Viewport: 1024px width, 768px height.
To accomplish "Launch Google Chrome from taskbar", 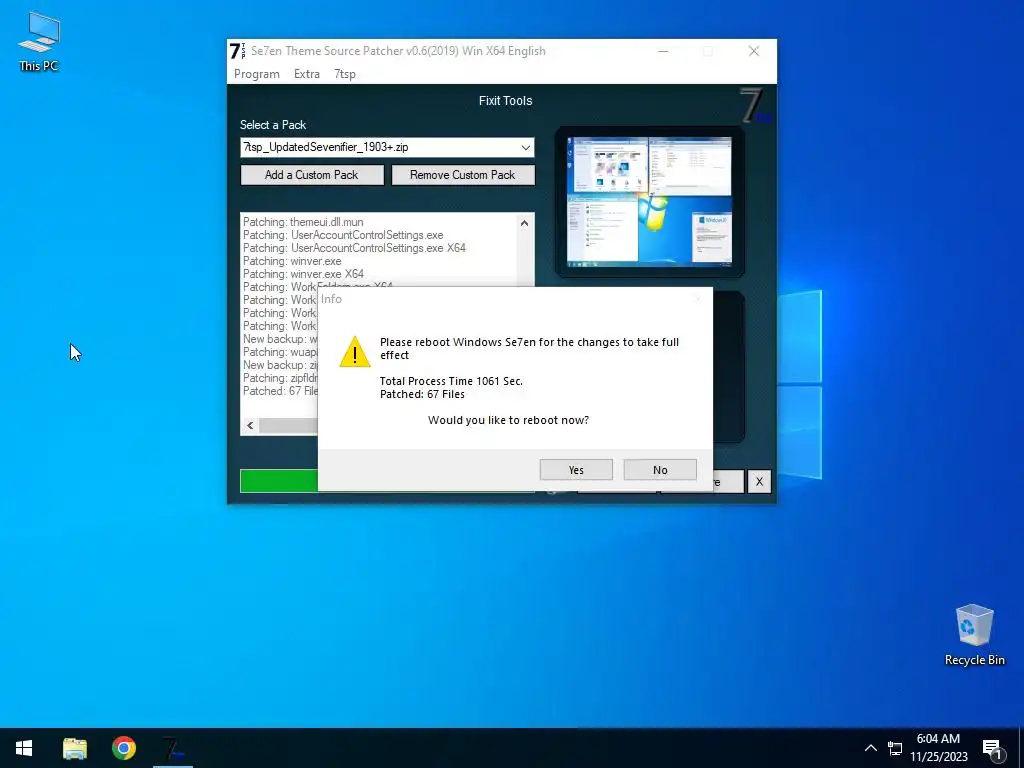I will point(123,748).
